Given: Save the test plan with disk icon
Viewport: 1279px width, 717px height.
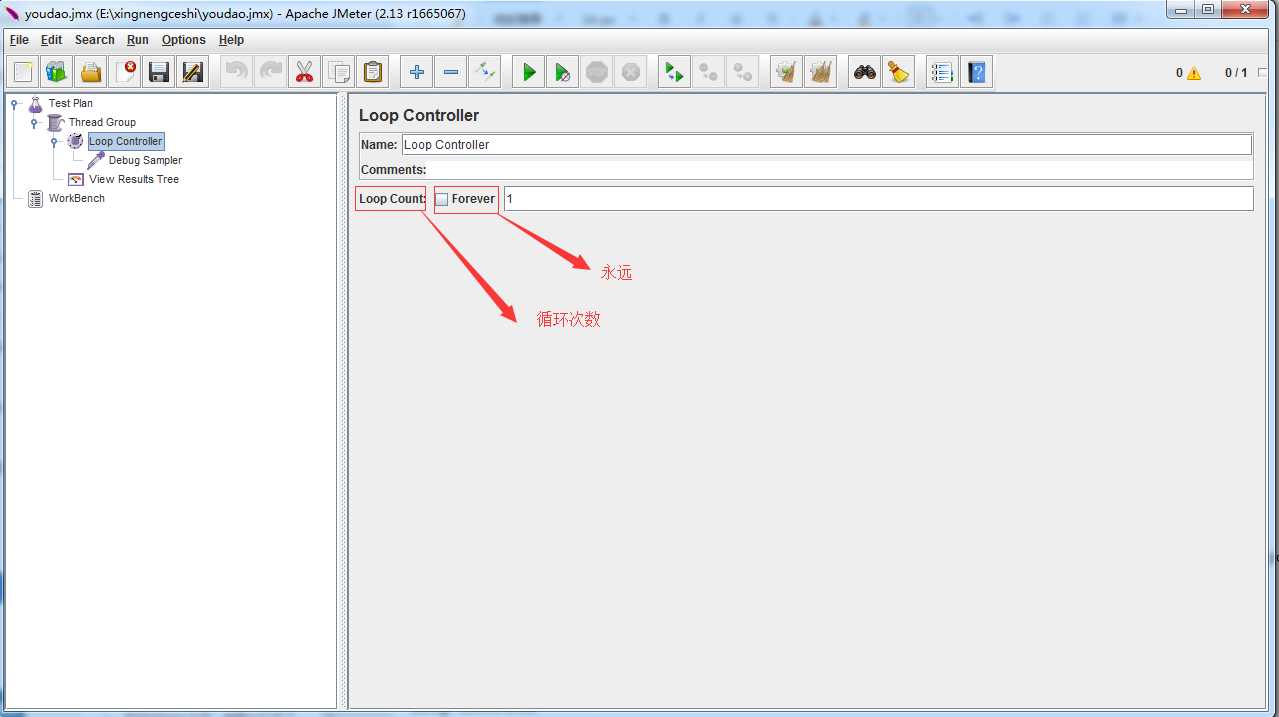Looking at the screenshot, I should pyautogui.click(x=159, y=72).
